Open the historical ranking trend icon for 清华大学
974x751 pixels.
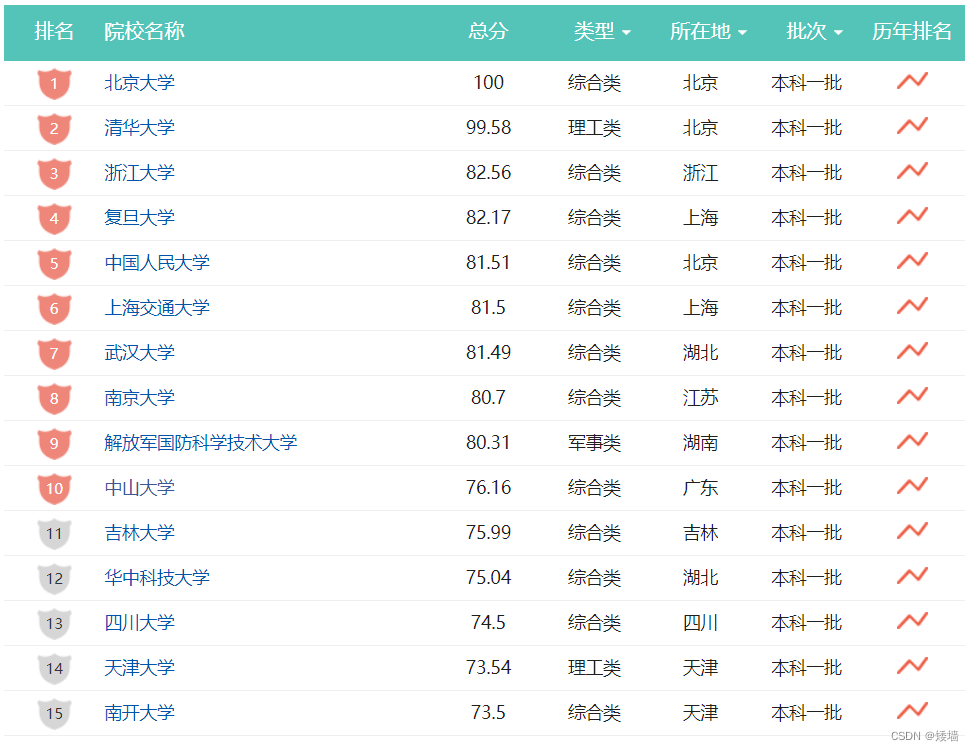[912, 126]
